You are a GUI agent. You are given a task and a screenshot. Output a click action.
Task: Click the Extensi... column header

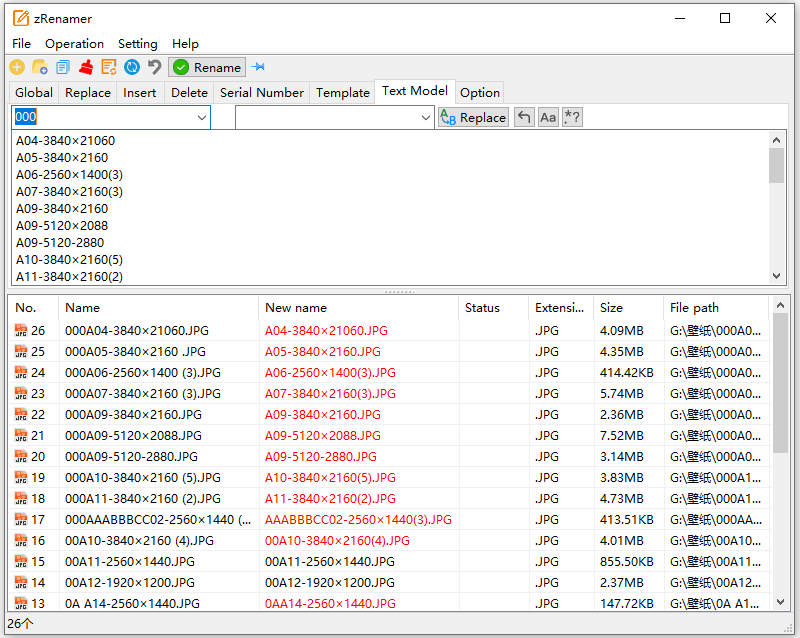(x=561, y=308)
